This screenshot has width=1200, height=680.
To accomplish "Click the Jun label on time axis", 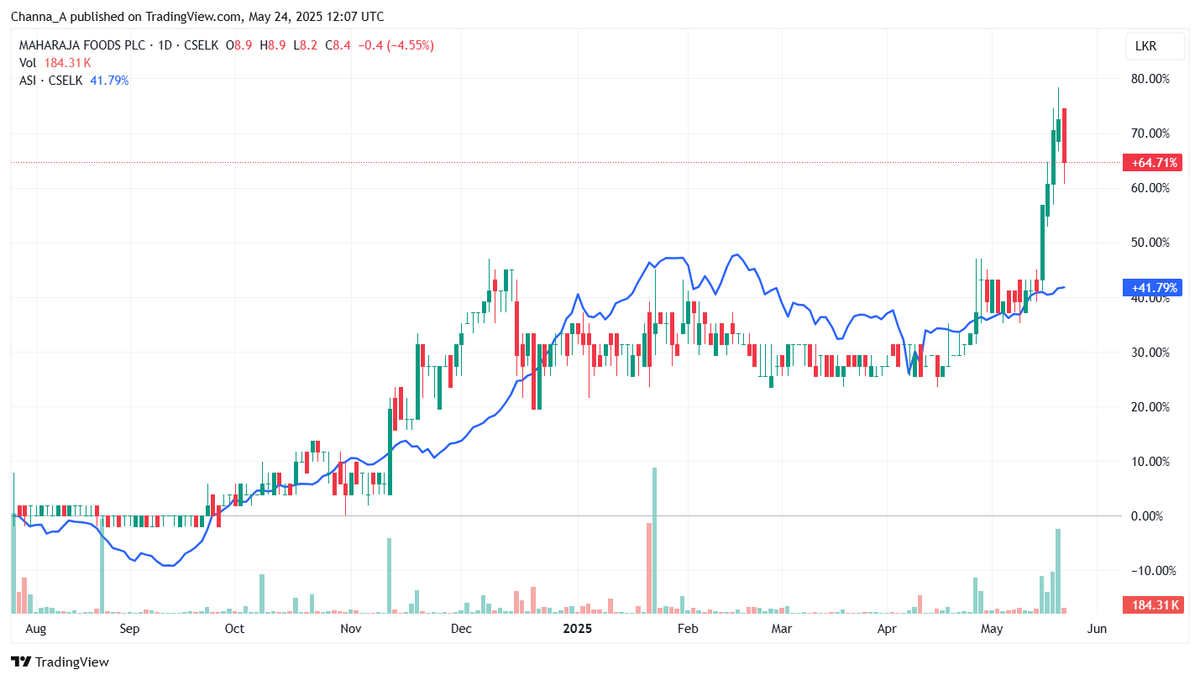I will click(1097, 629).
